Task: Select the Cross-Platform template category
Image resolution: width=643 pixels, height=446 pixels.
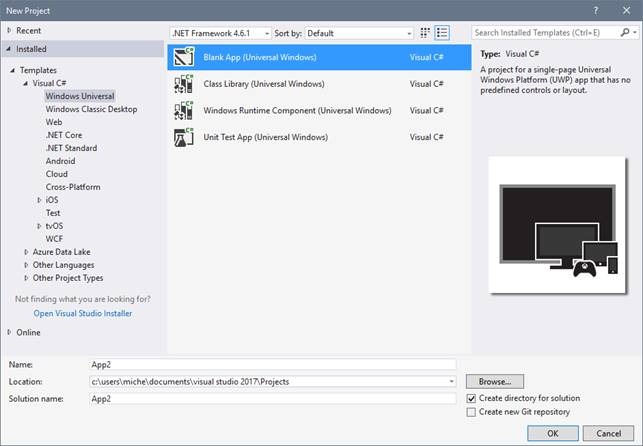Action: (73, 187)
